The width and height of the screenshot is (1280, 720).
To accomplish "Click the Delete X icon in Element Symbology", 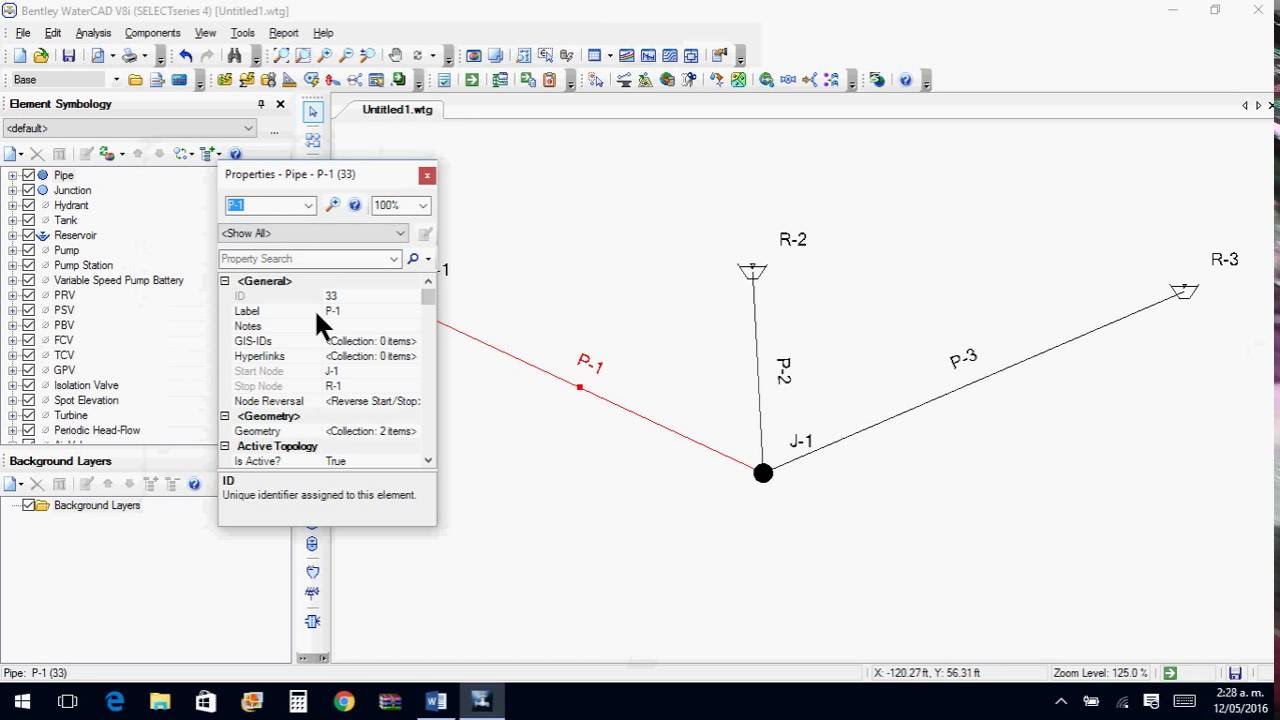I will [x=37, y=154].
